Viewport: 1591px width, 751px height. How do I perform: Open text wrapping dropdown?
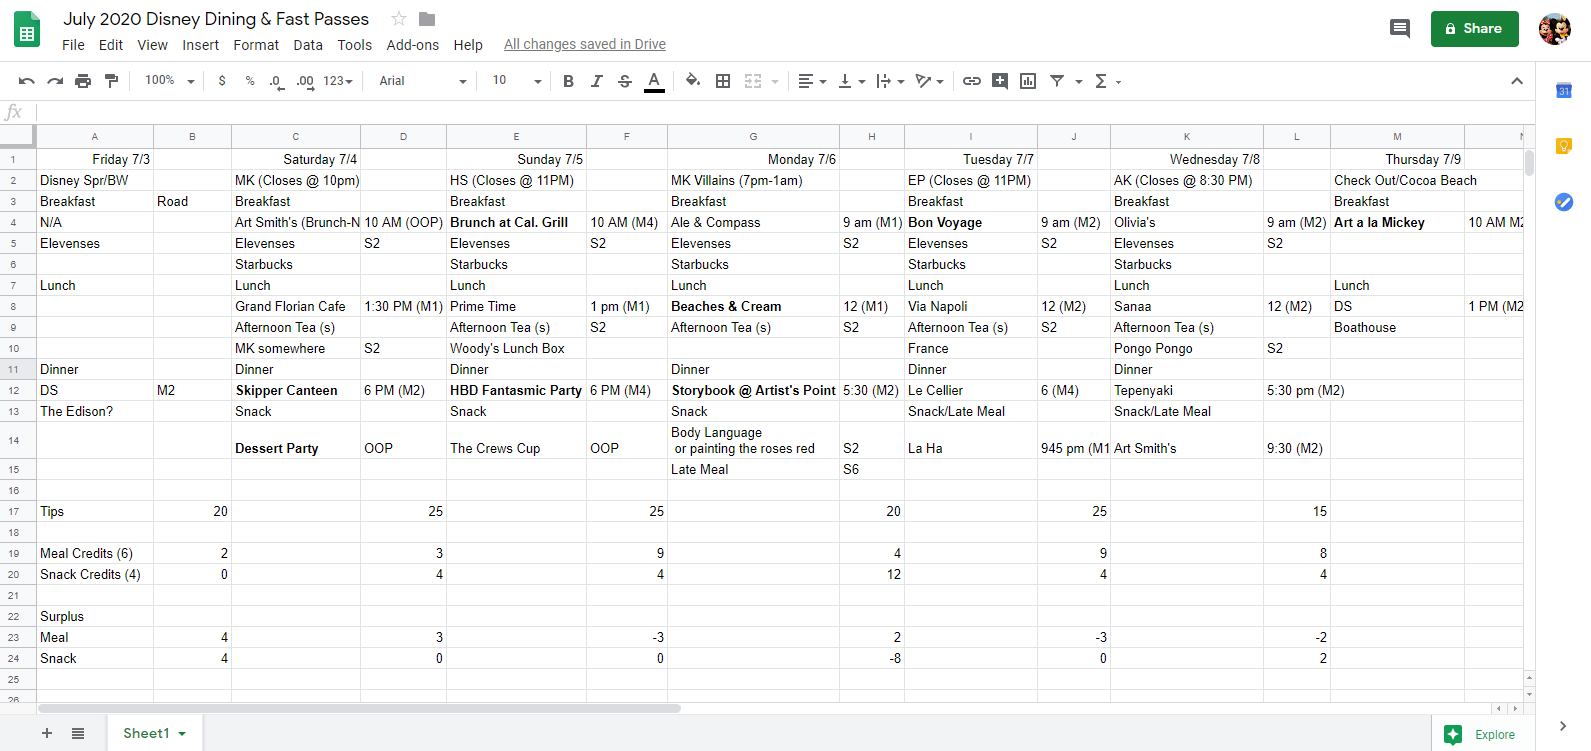tap(890, 81)
